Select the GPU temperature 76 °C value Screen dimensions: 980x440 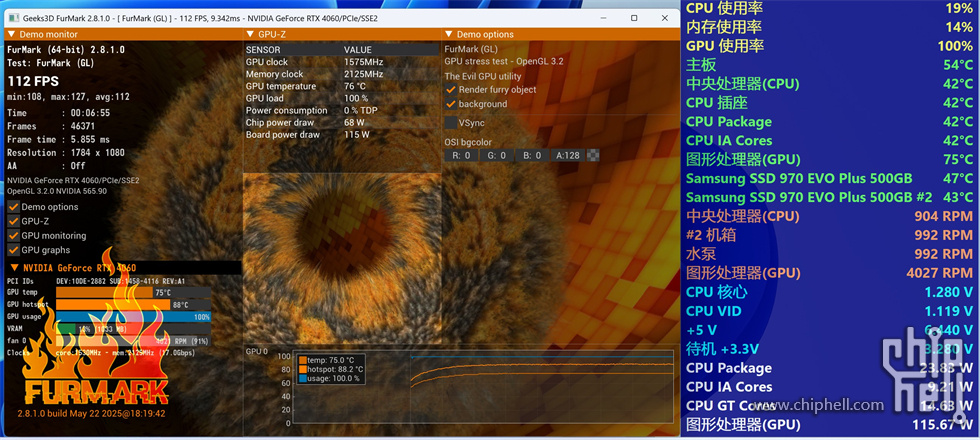[x=356, y=86]
